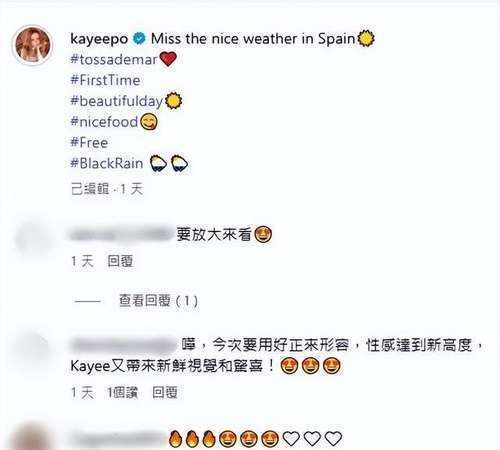Screen dimensions: 500x450
Task: Click heart-eyes emoji in 要放大來看 comment
Action: [x=263, y=235]
